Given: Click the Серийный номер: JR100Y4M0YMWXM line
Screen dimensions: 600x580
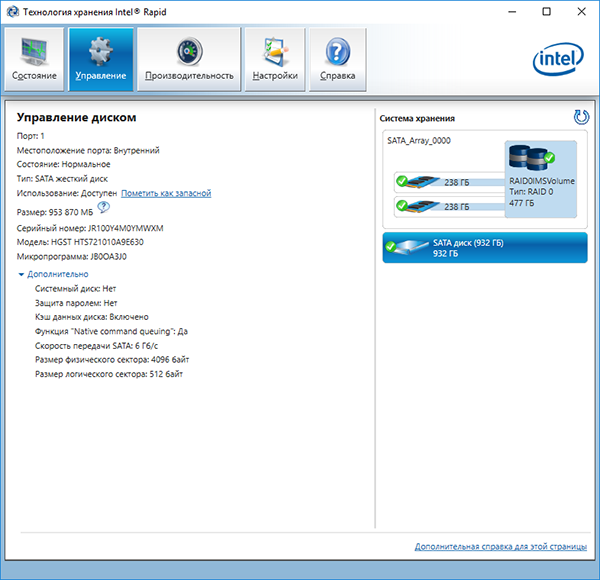Looking at the screenshot, I should pos(90,228).
